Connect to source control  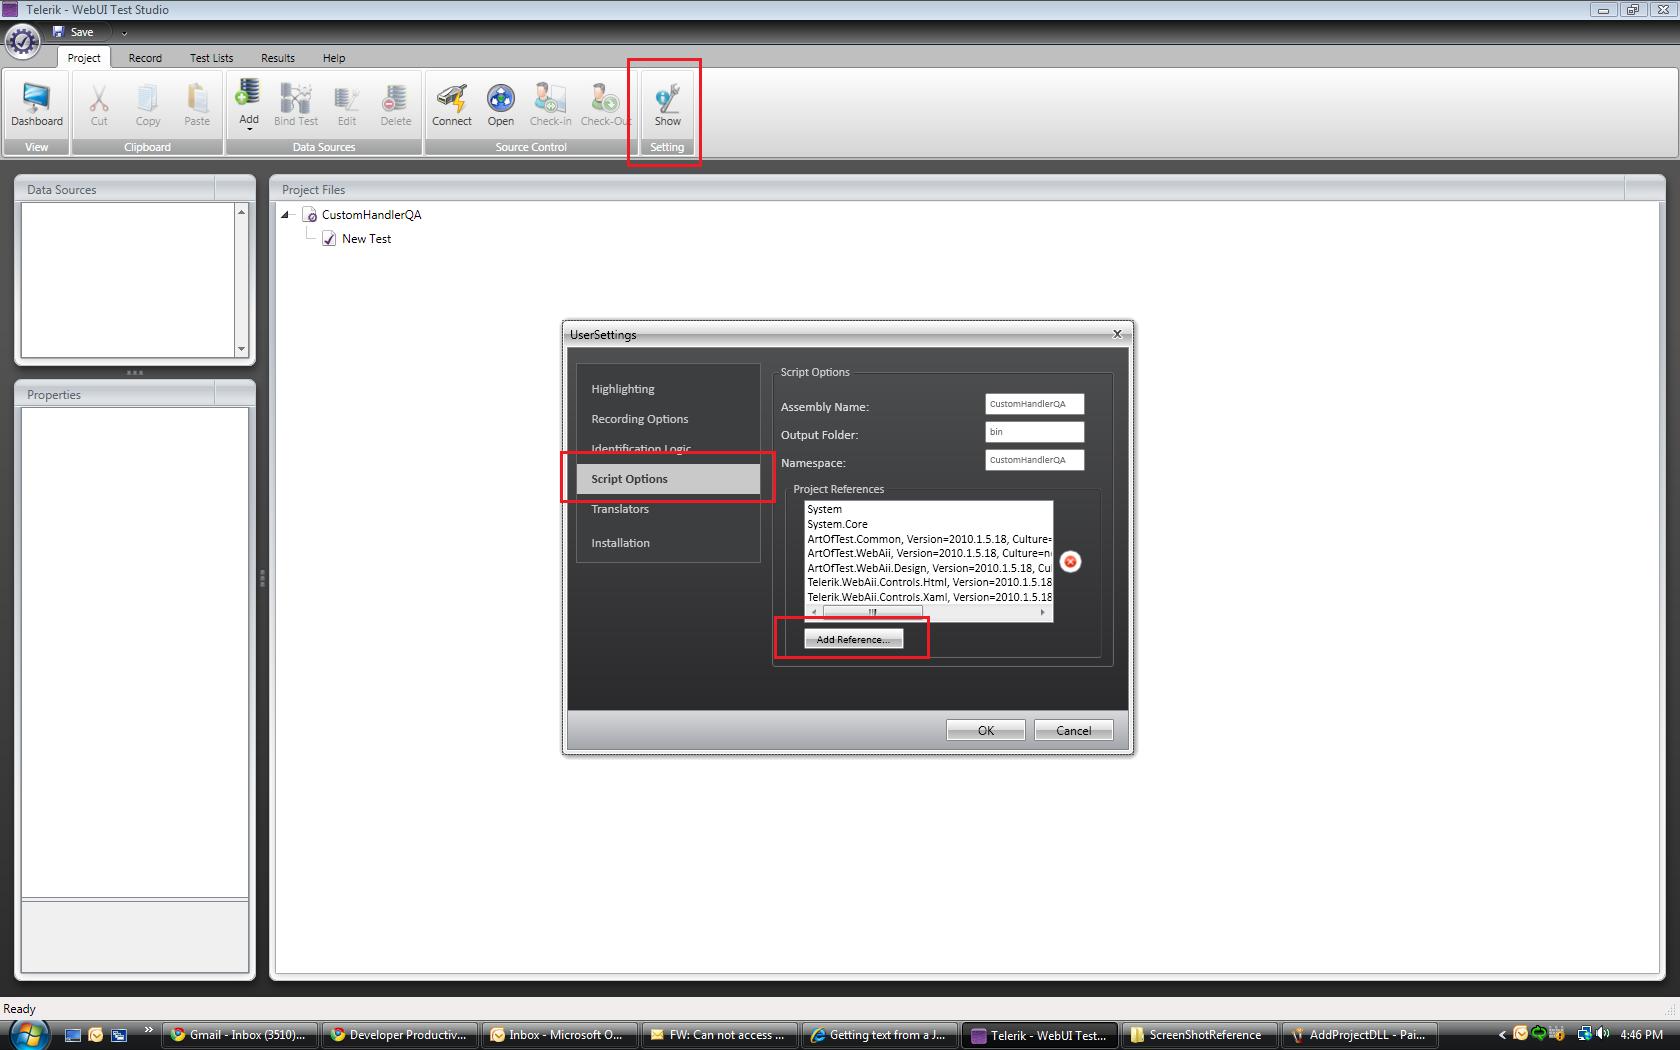tap(452, 104)
